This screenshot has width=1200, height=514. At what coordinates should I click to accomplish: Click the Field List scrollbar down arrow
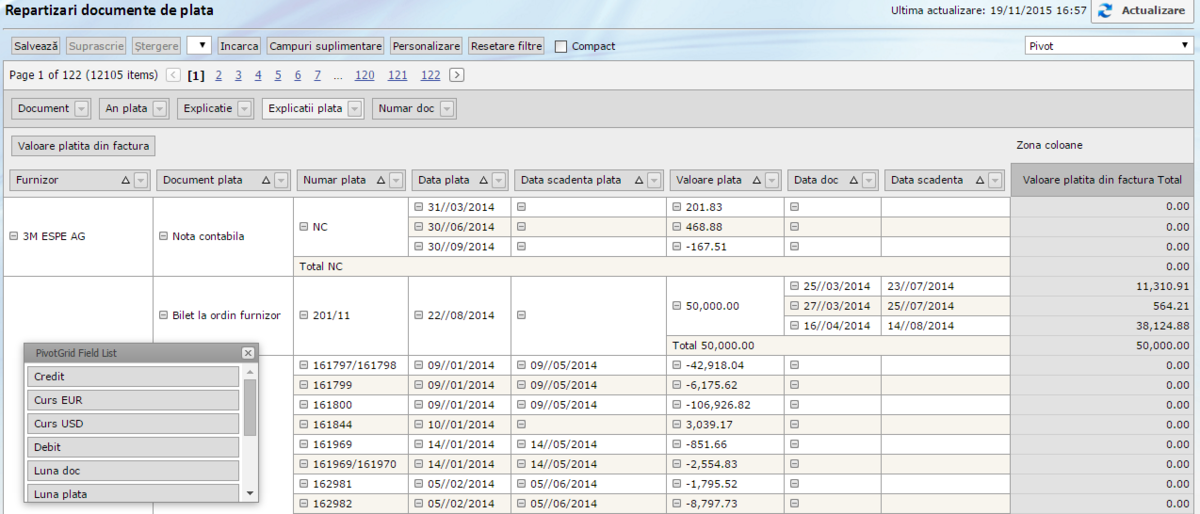(250, 492)
